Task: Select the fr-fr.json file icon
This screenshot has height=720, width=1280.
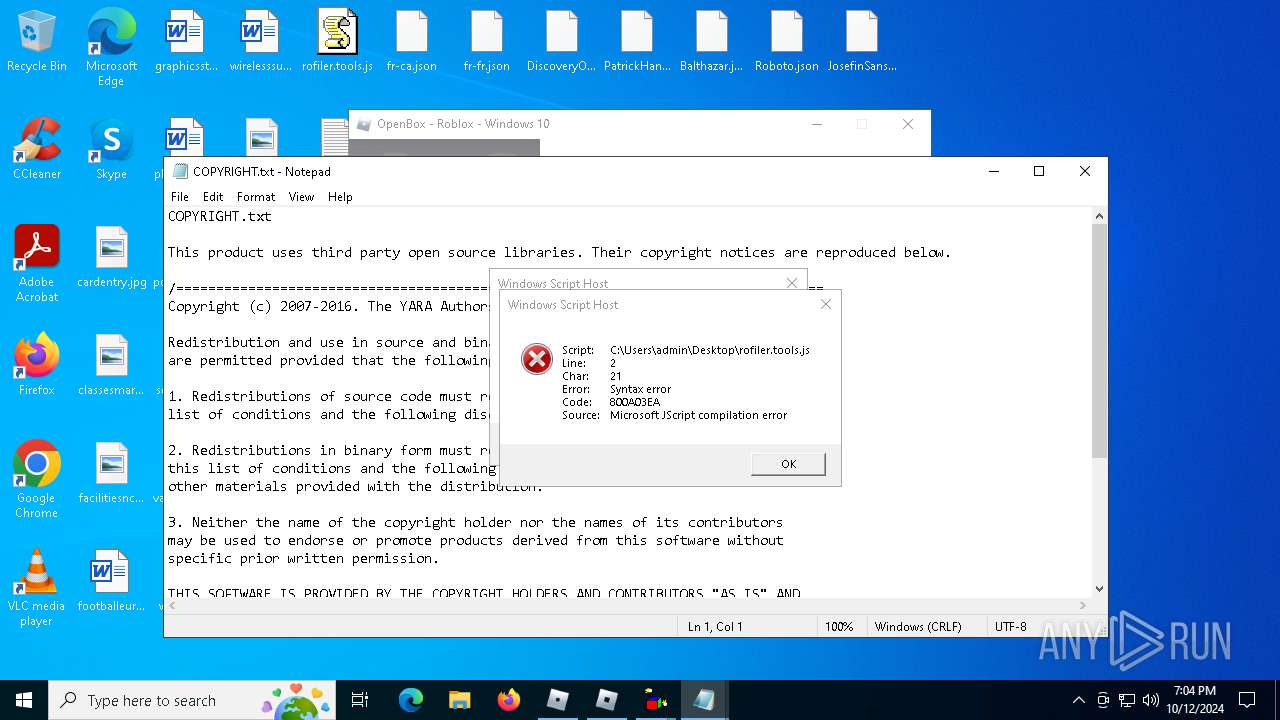Action: [x=487, y=42]
